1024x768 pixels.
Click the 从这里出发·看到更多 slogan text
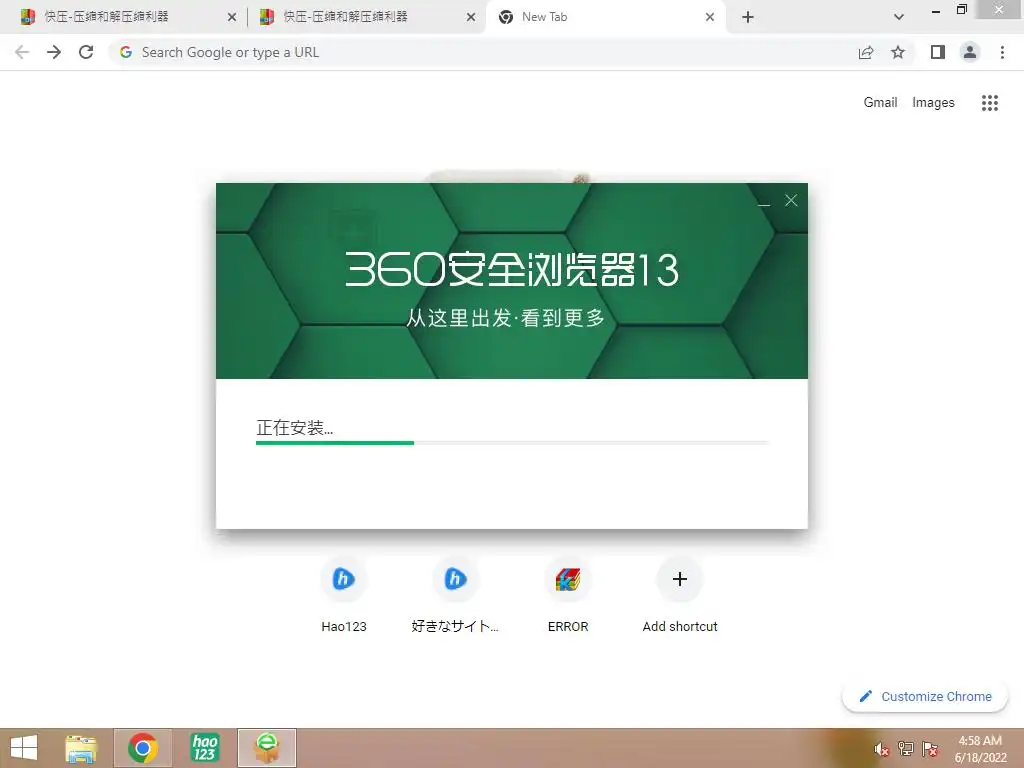click(505, 318)
